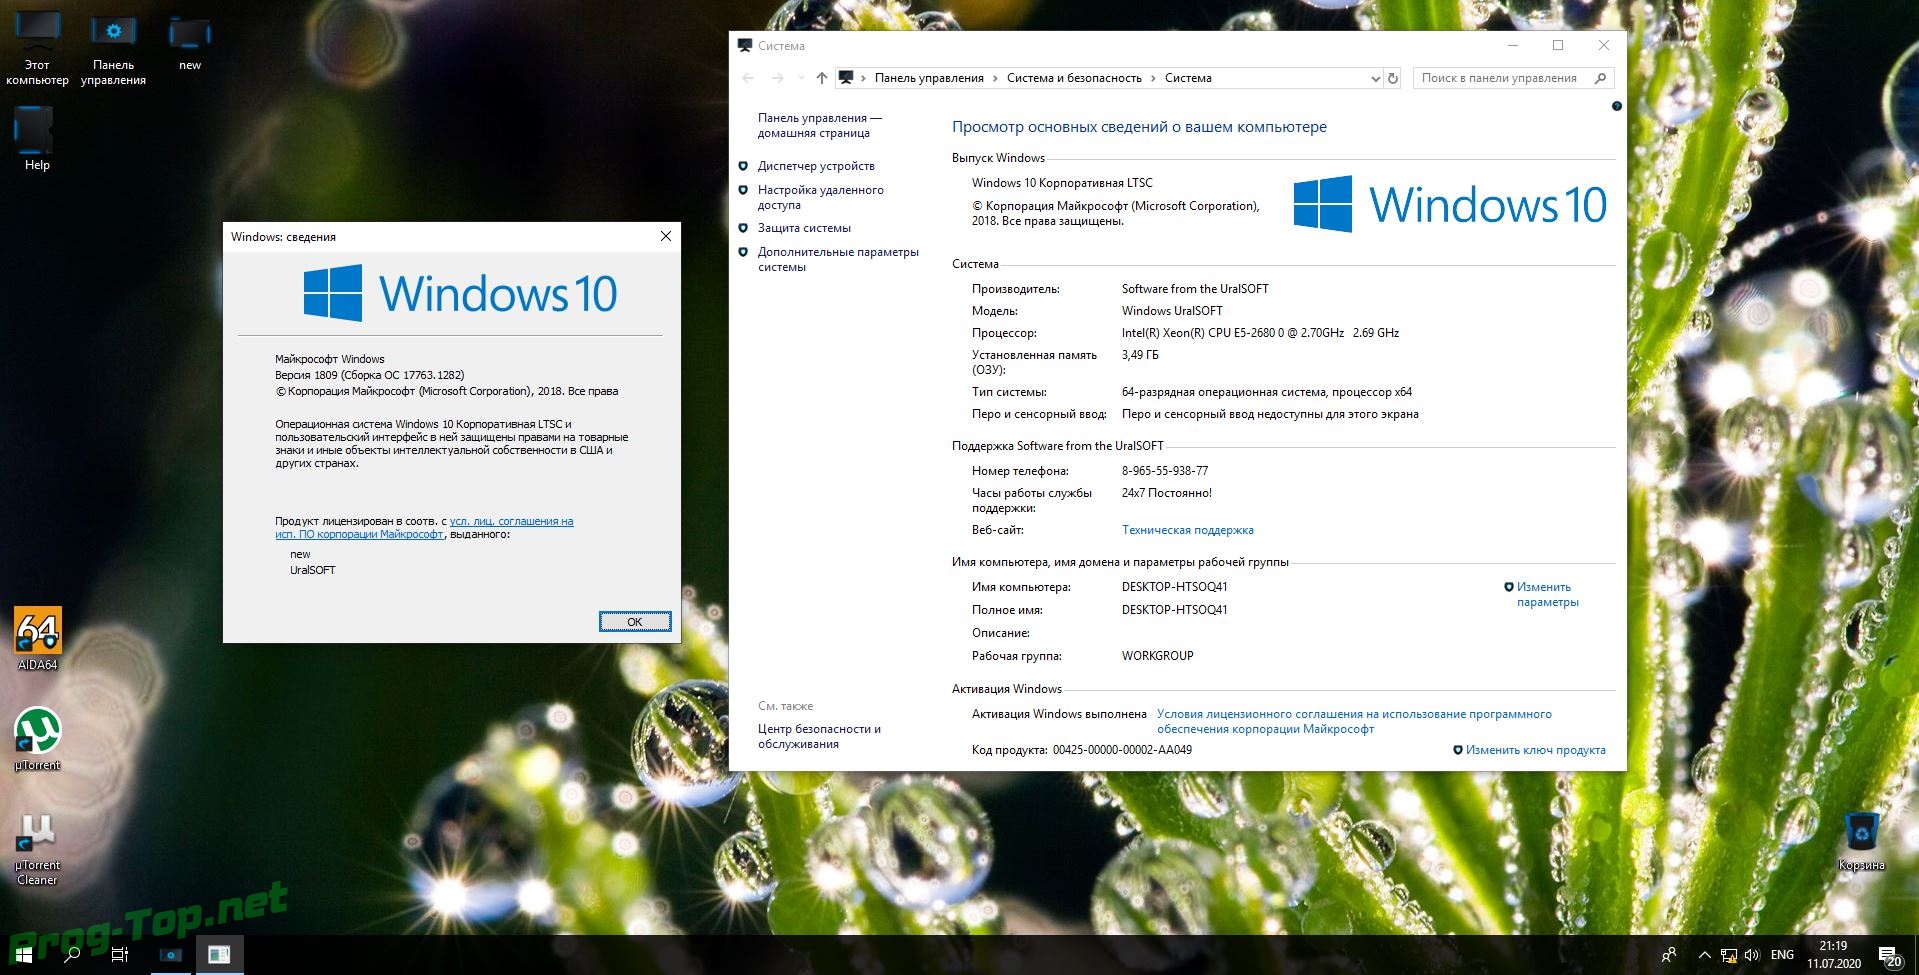Open Настройка удаленного доступа
This screenshot has width=1919, height=975.
[x=820, y=197]
